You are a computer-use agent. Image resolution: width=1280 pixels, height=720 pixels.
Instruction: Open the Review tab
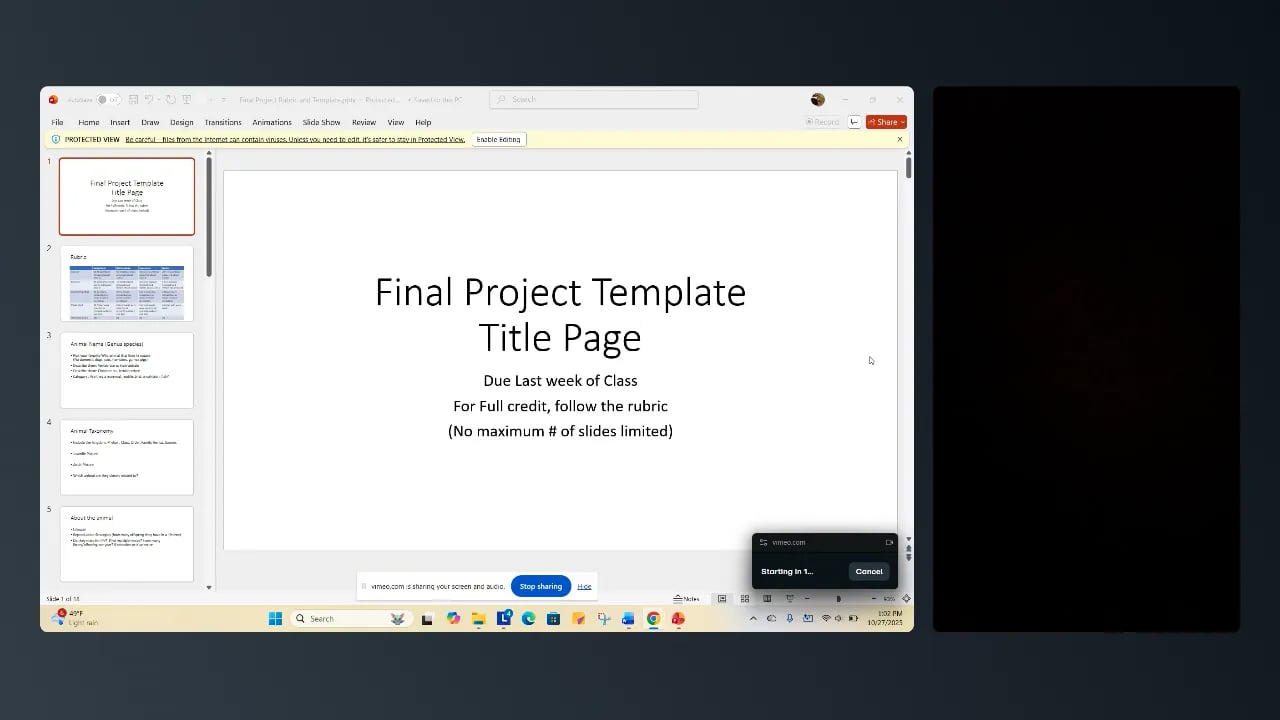pos(364,122)
